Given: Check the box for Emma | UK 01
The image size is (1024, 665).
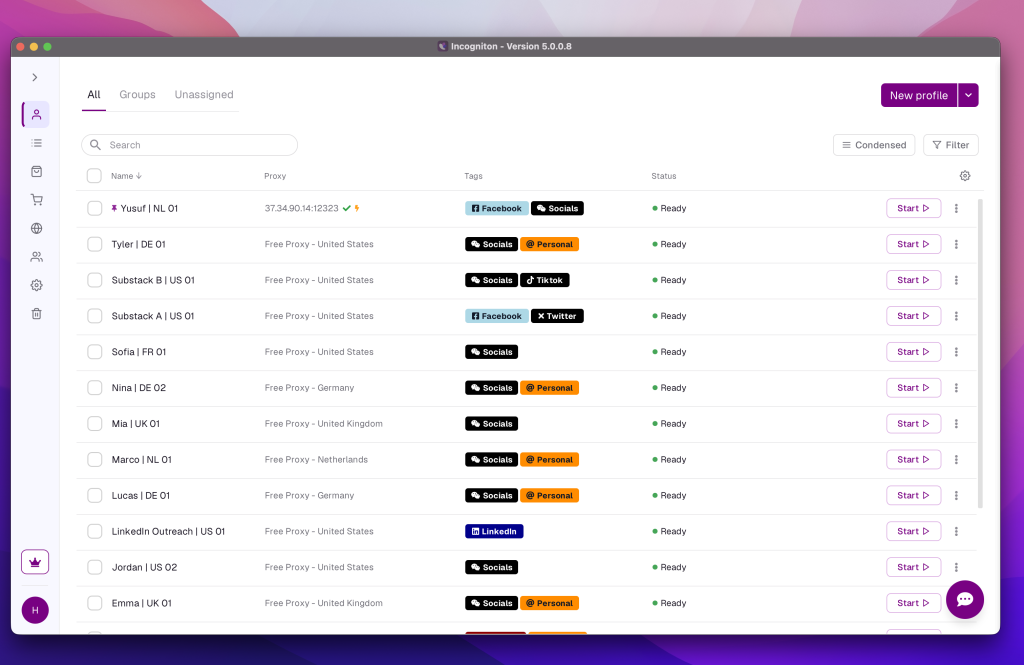Looking at the screenshot, I should click(95, 604).
